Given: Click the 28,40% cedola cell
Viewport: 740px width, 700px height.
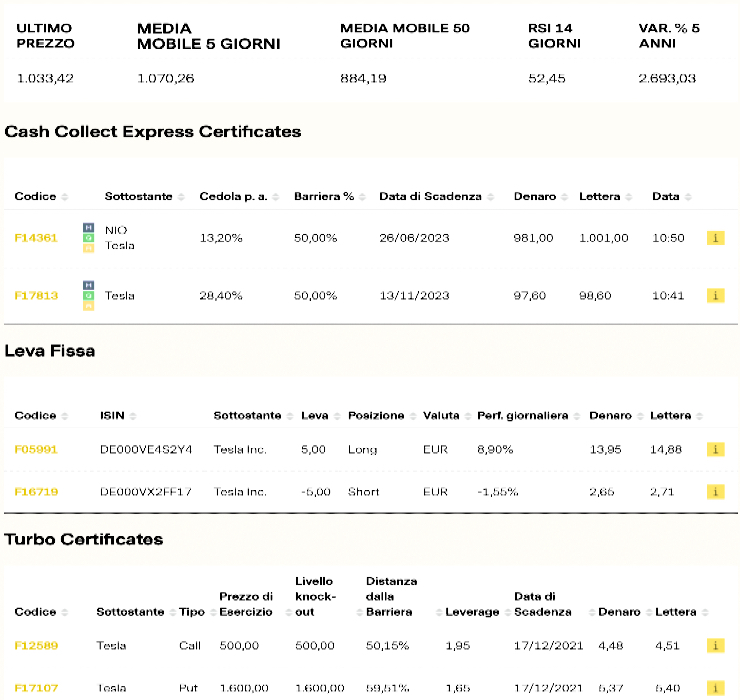Looking at the screenshot, I should click(221, 295).
